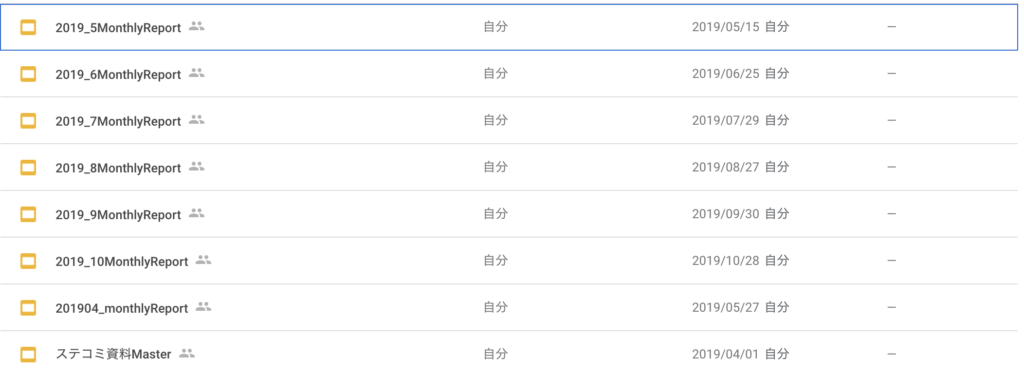Click the folder icon for 2019_6MonthlyReport
Screen dimensions: 1024x376
[28, 74]
